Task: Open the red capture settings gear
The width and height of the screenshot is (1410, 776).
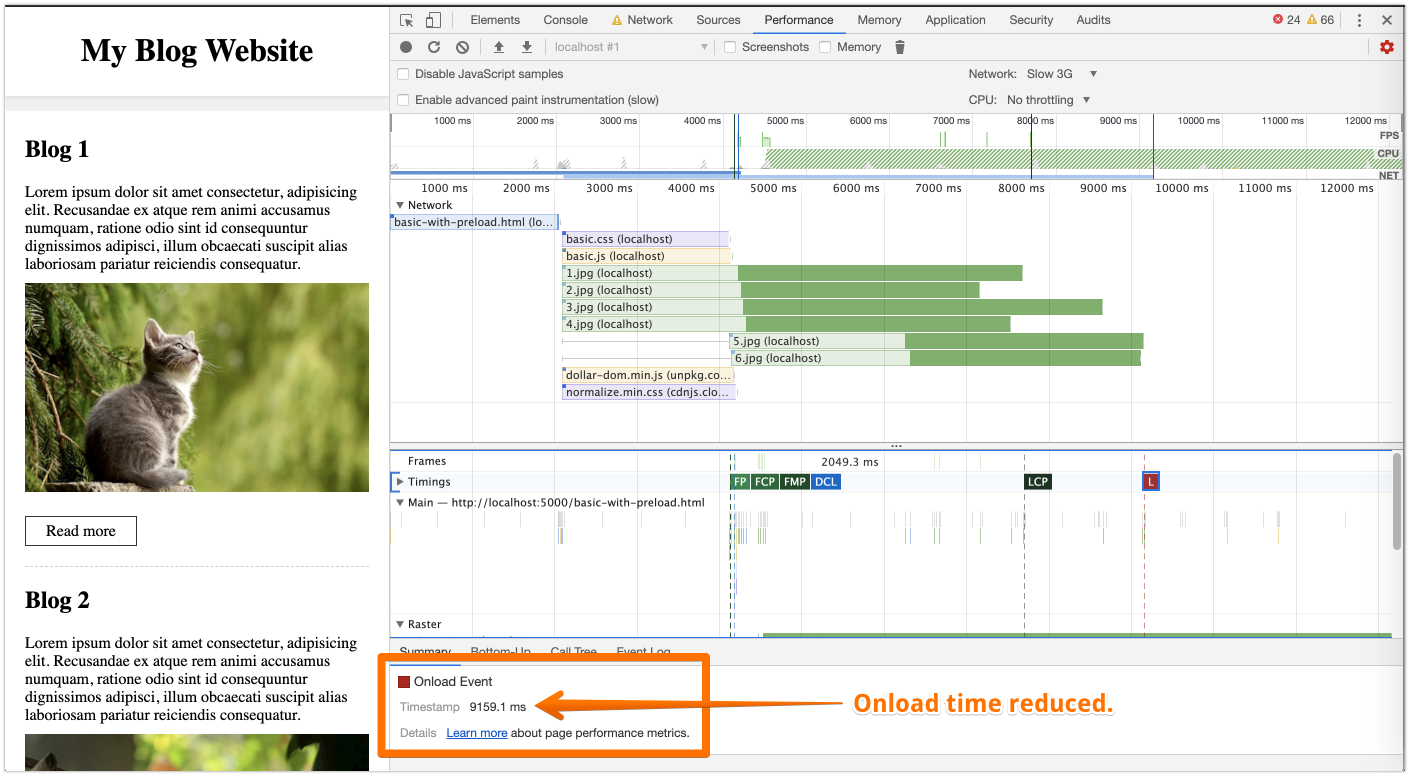Action: [1386, 47]
